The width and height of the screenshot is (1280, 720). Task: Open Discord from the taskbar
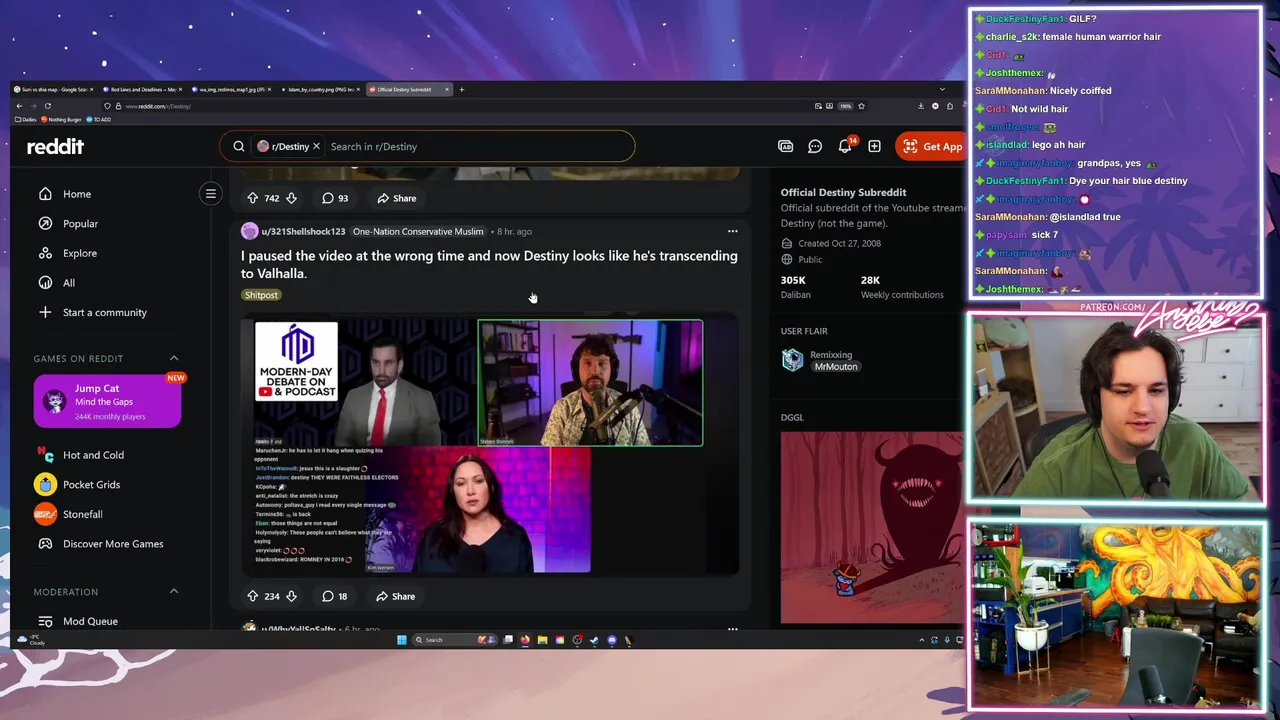tap(612, 640)
